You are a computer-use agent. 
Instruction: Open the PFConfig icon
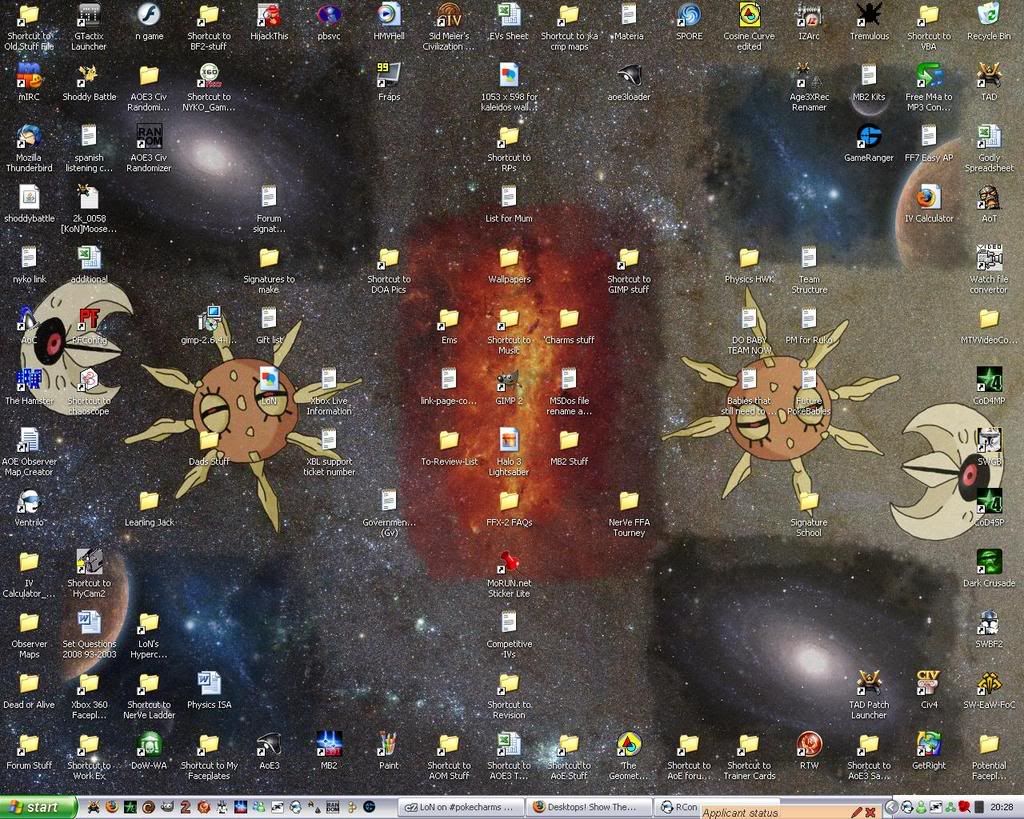tap(89, 319)
